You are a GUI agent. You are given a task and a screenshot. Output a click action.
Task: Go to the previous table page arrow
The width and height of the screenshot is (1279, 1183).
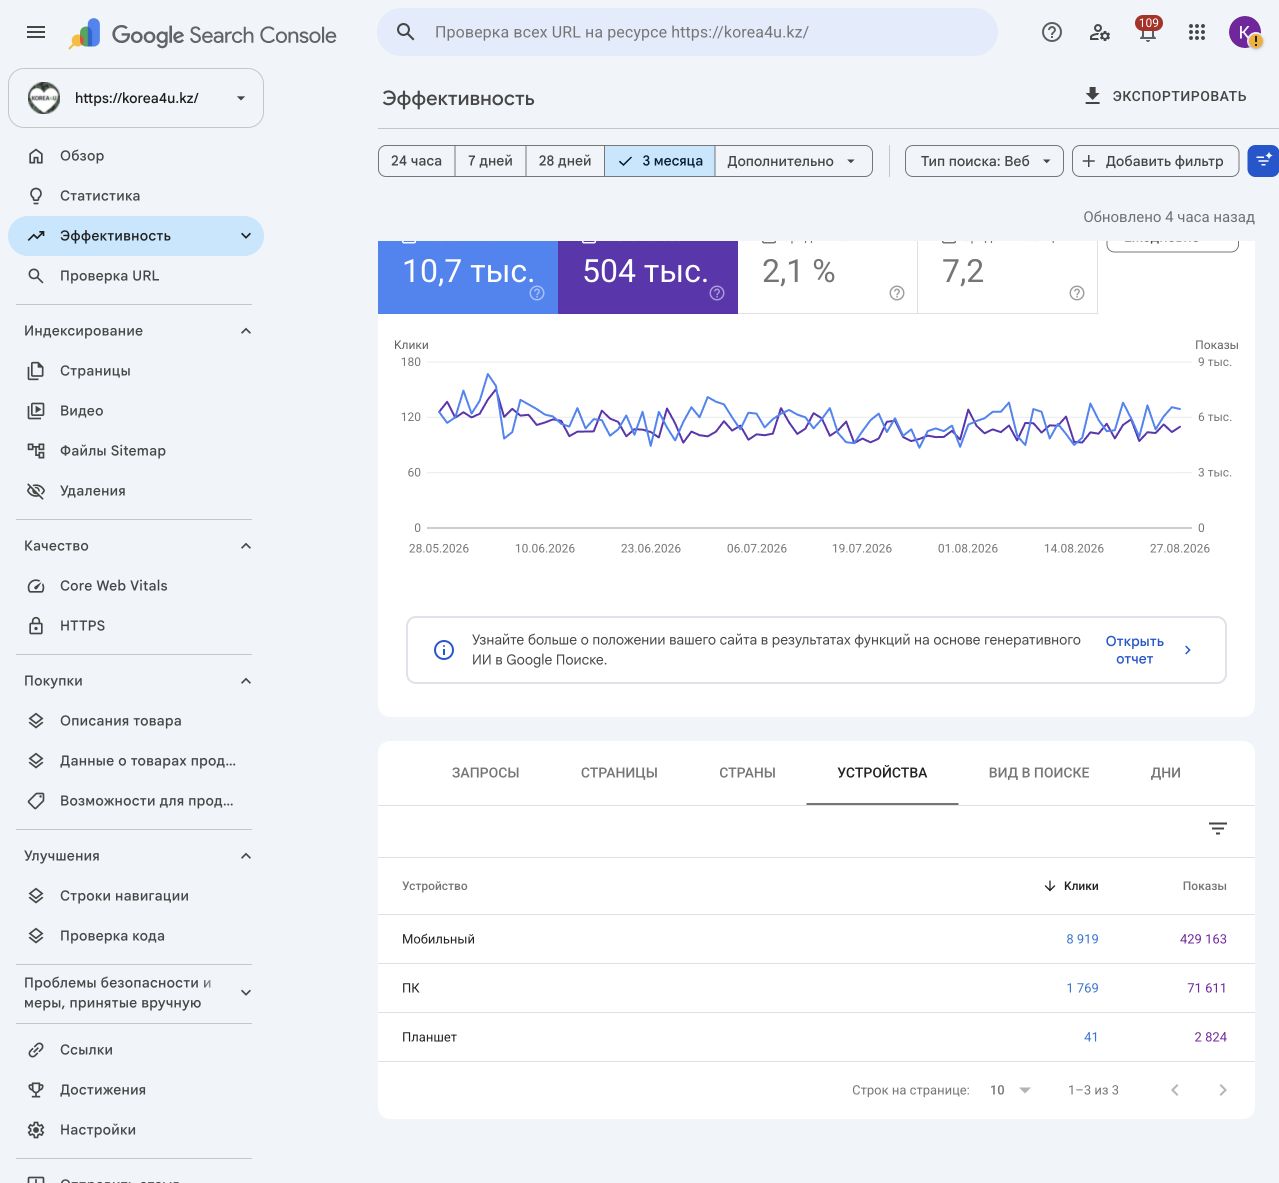coord(1175,1090)
